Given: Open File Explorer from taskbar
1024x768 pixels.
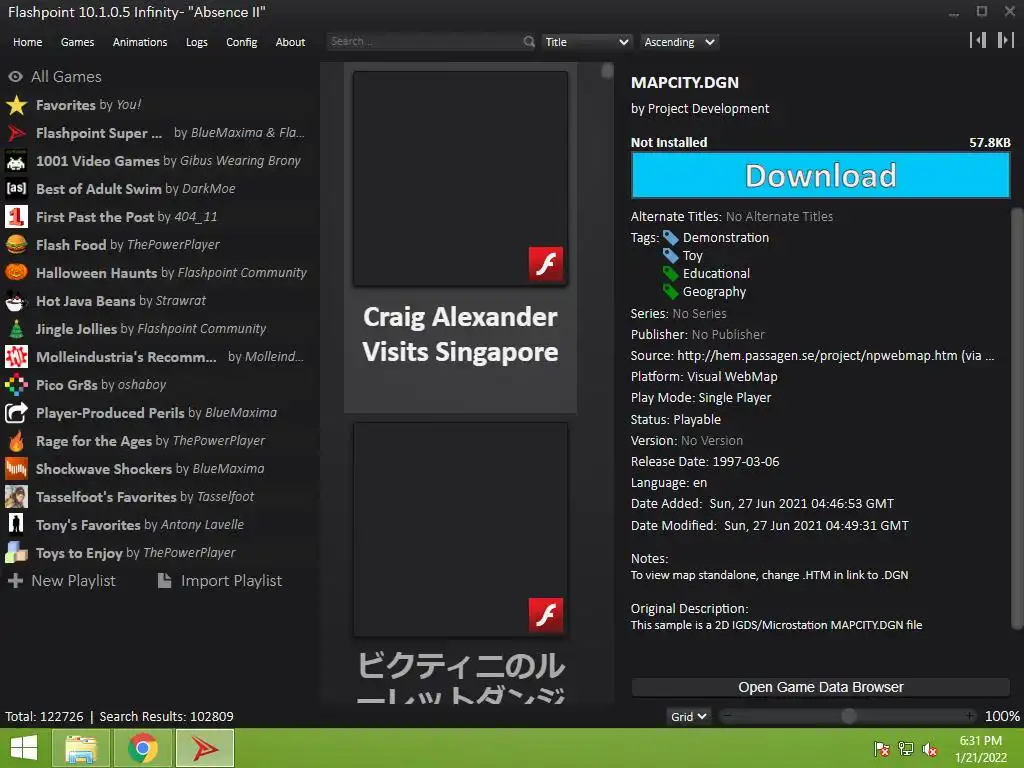Looking at the screenshot, I should point(82,748).
